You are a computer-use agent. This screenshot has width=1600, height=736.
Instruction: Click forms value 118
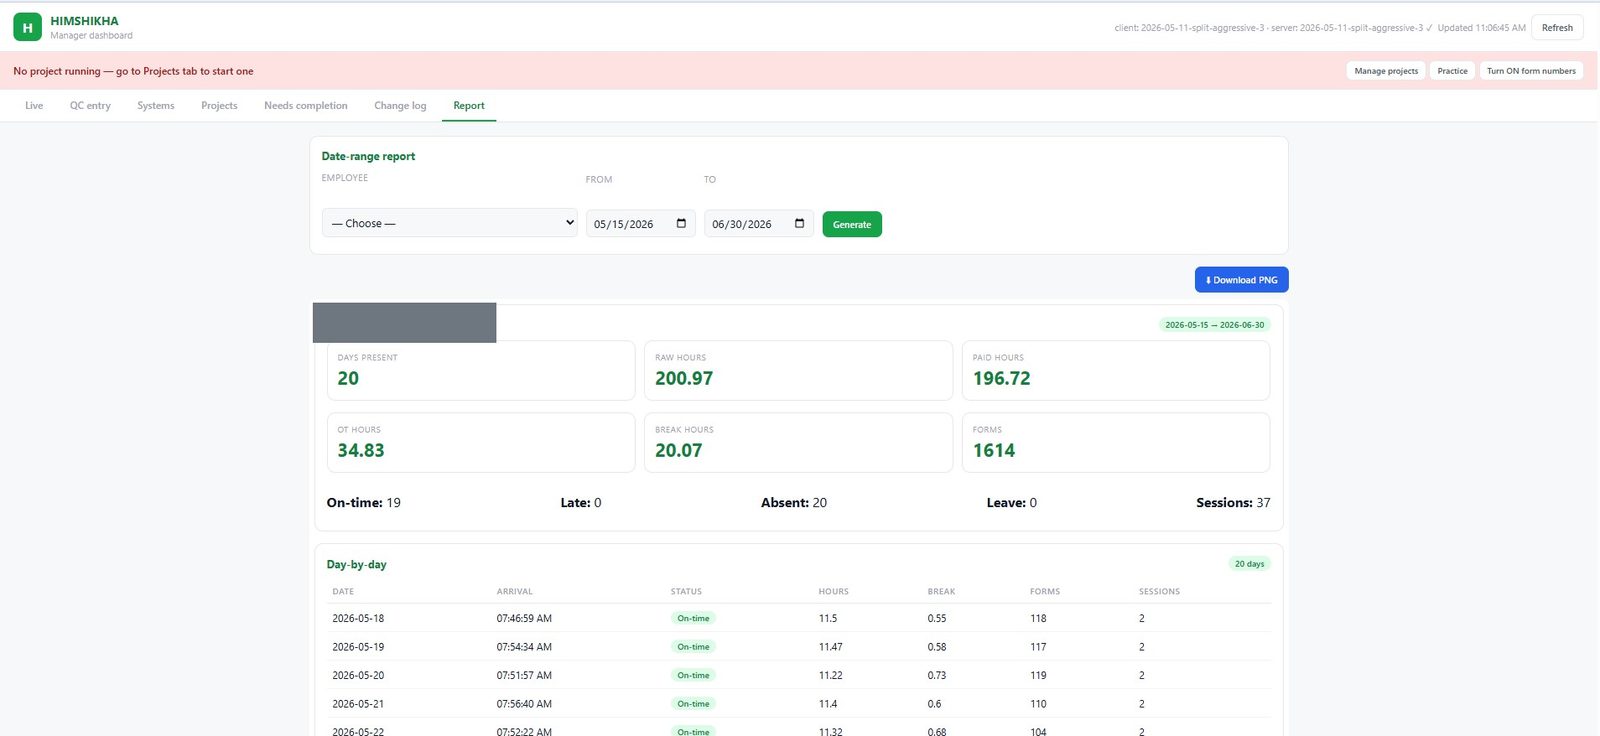coord(1038,618)
